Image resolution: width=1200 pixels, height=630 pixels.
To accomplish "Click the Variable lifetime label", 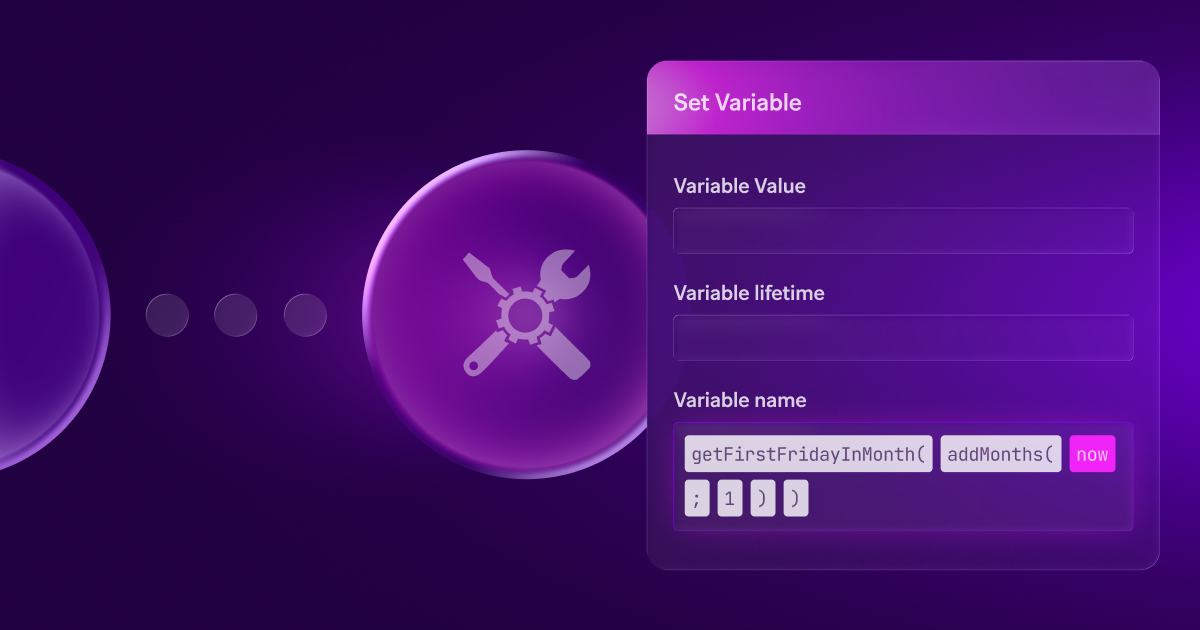I will click(x=749, y=293).
